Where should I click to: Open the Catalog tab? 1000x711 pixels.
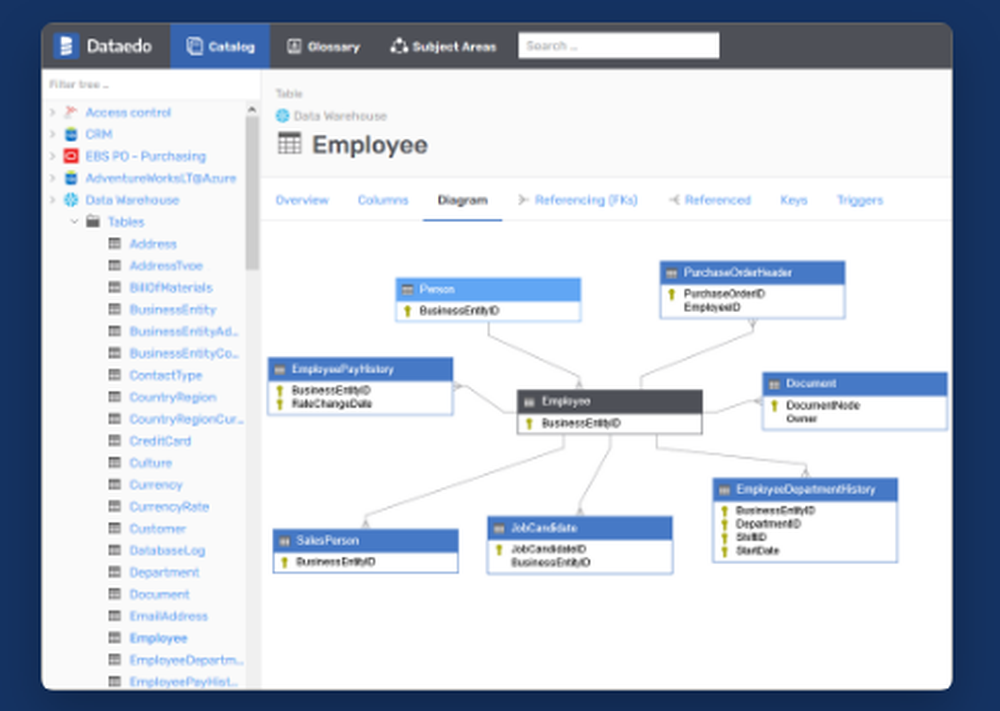(220, 47)
